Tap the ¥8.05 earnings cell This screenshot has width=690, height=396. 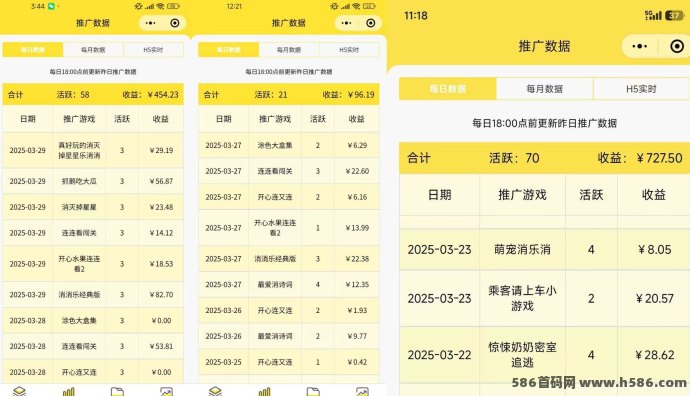[654, 249]
